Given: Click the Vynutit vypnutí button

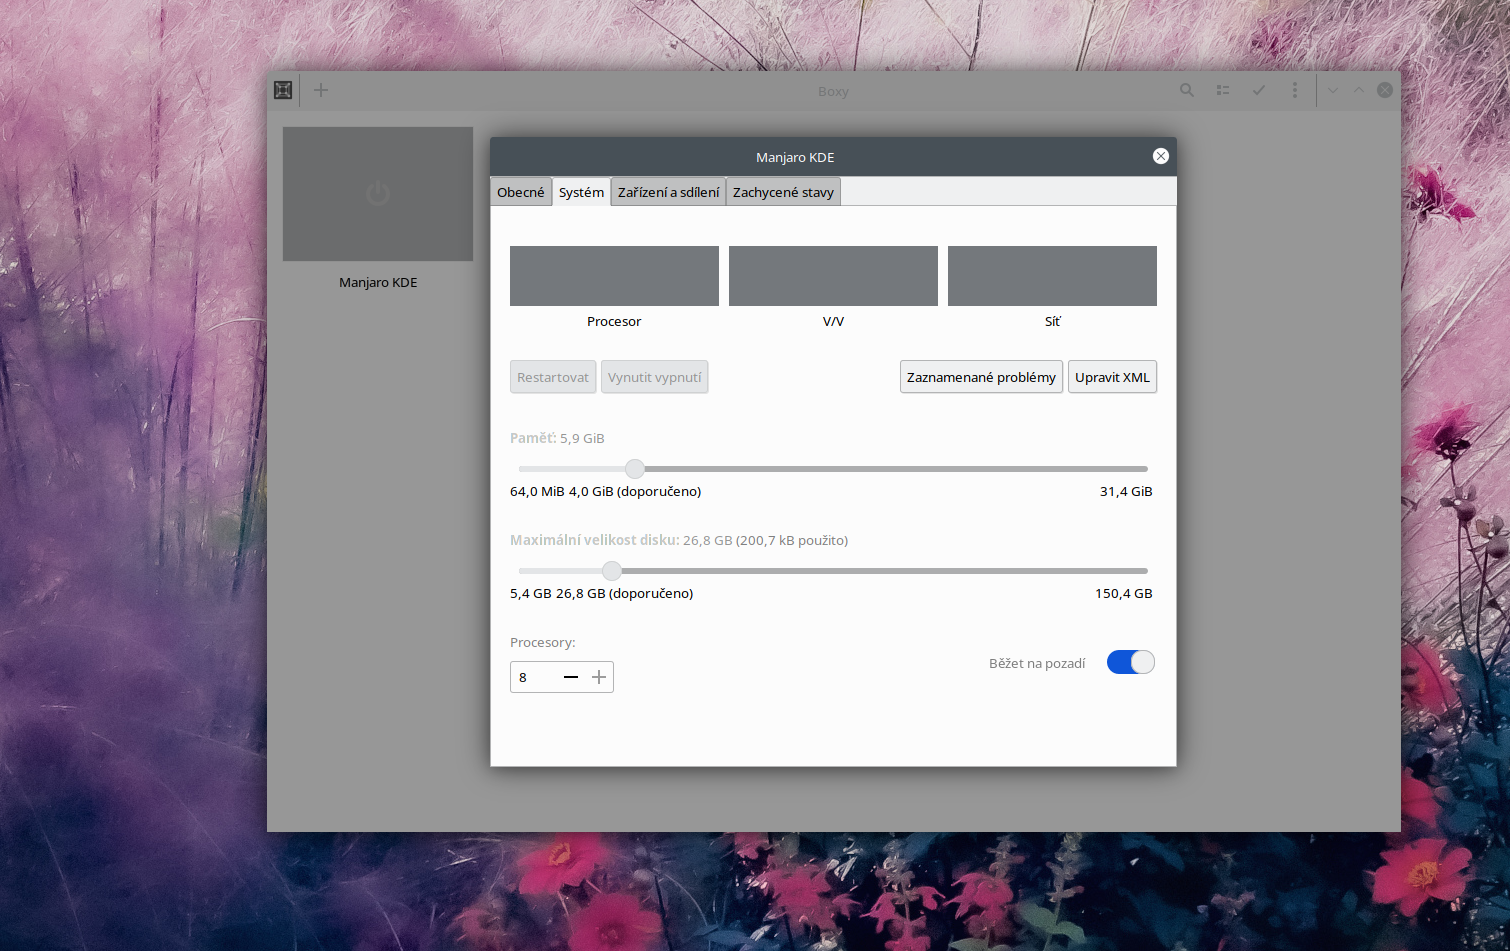Looking at the screenshot, I should click(x=655, y=377).
